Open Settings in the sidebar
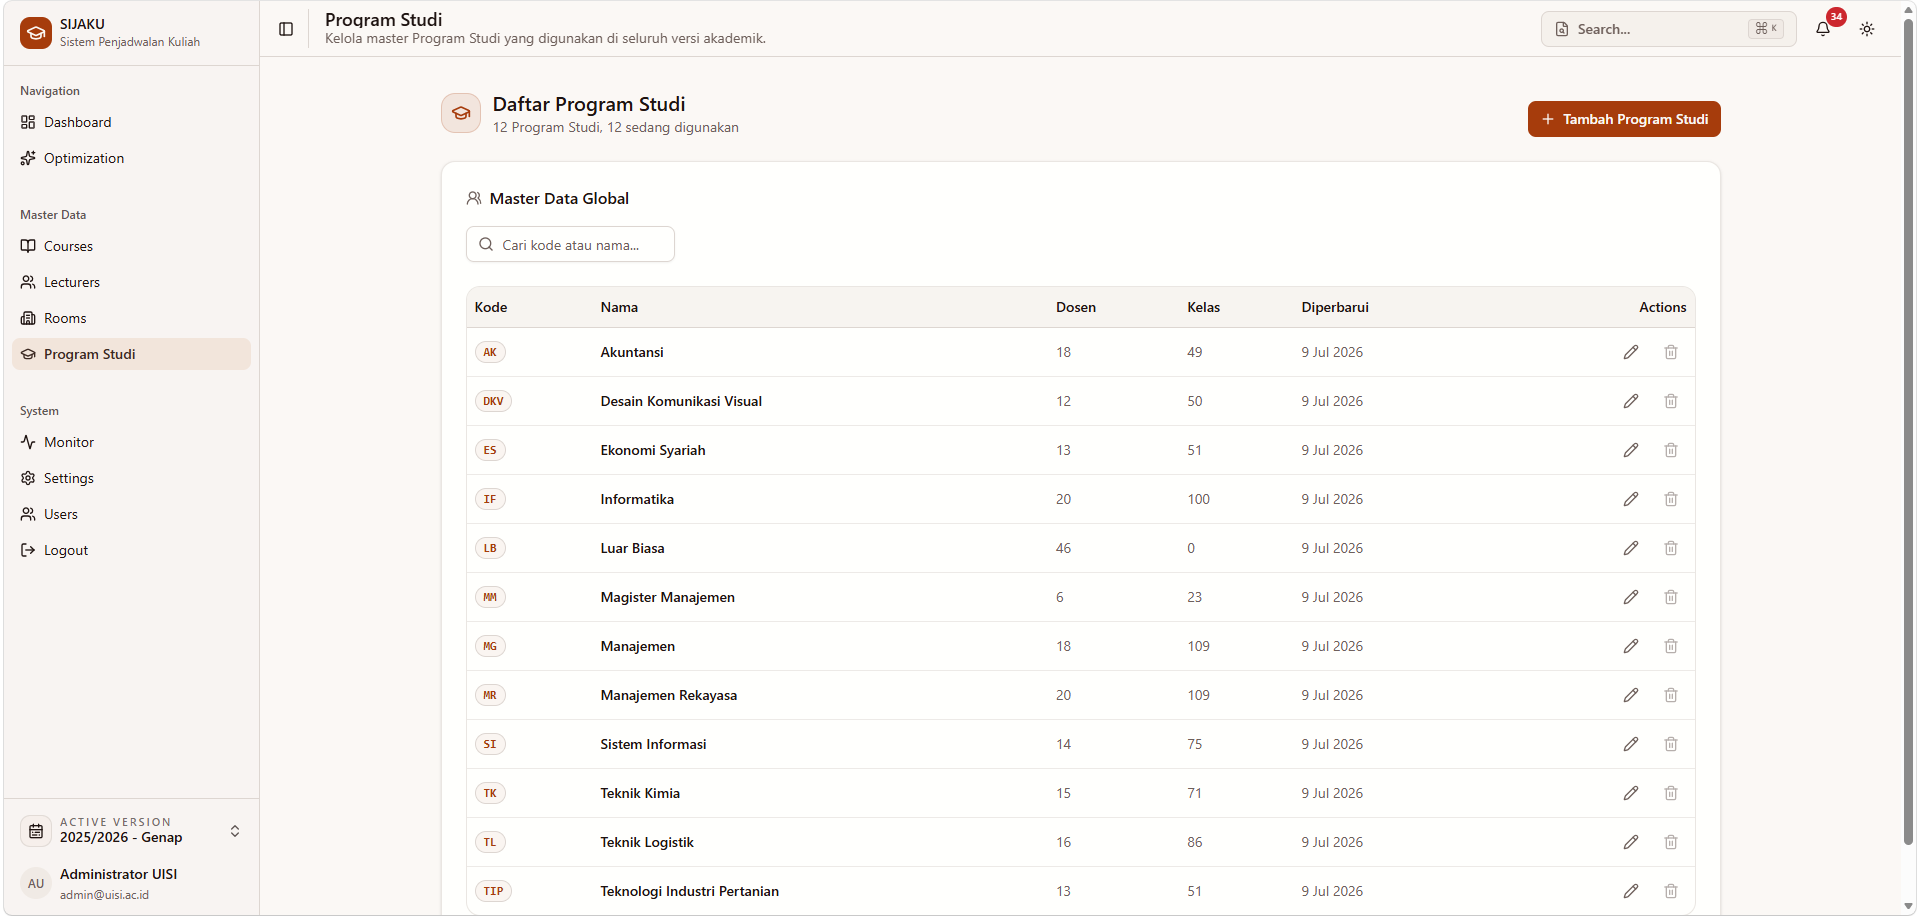The height and width of the screenshot is (916, 1919). click(x=131, y=478)
